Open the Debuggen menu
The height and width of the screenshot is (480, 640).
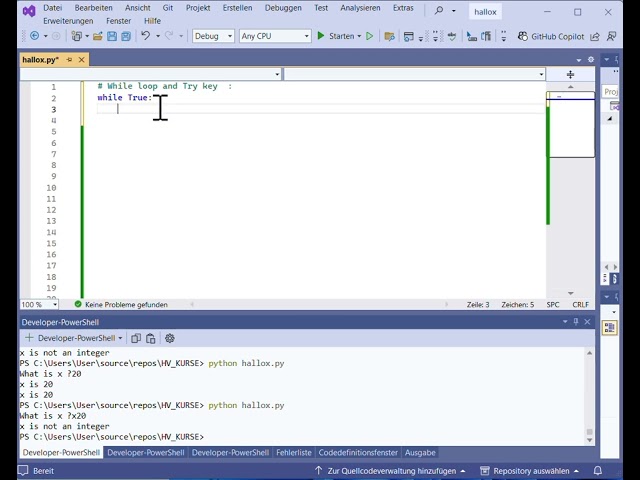coord(283,8)
